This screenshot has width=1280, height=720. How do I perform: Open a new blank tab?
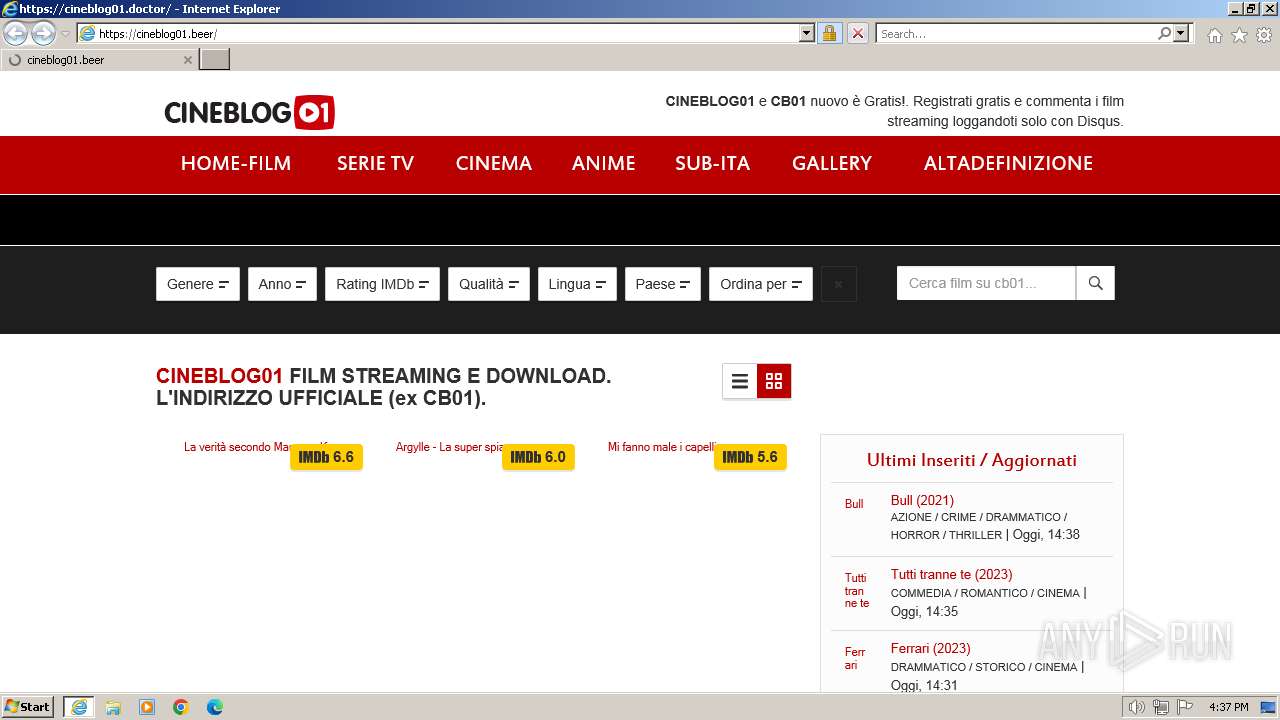(215, 60)
